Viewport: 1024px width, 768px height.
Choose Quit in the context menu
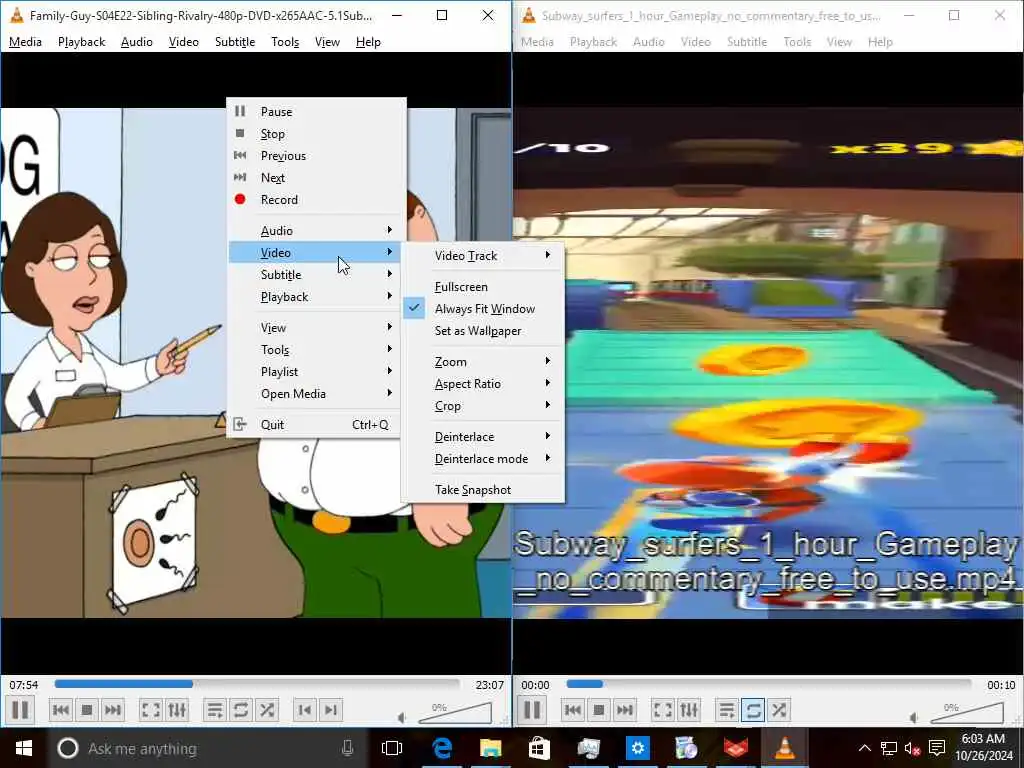[x=313, y=424]
